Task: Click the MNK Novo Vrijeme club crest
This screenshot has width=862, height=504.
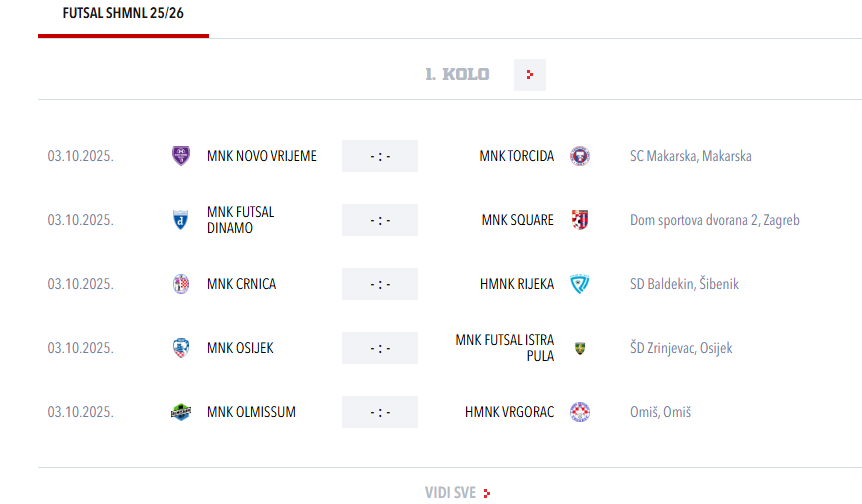Action: click(x=181, y=156)
